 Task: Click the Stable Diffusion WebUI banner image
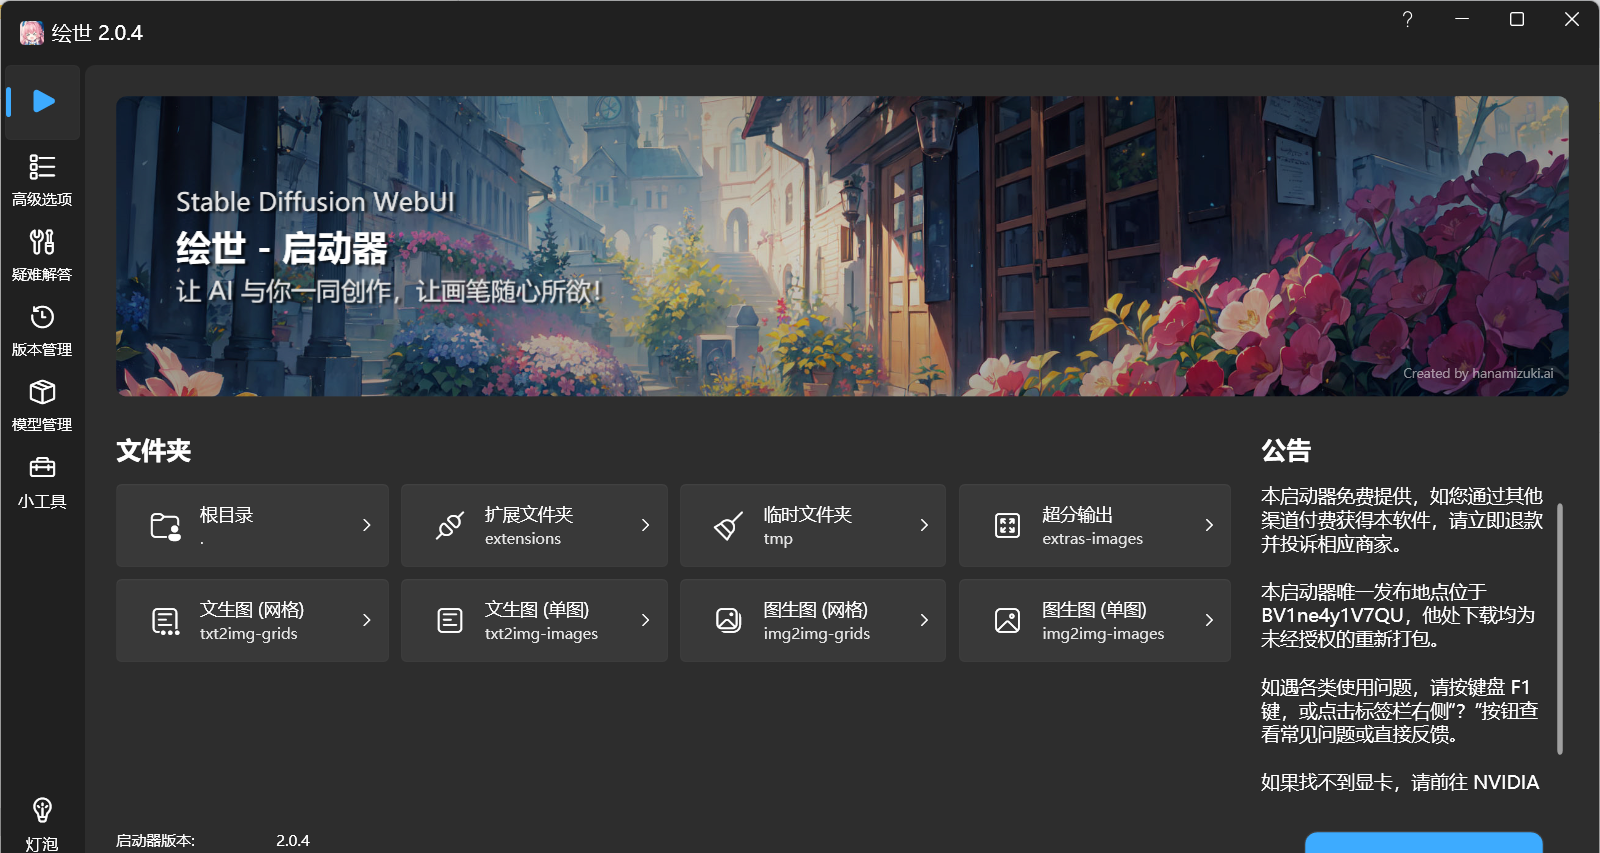[x=842, y=246]
